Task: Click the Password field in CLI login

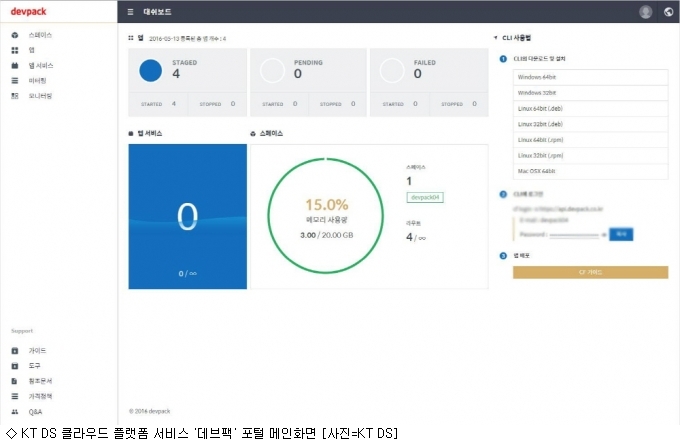Action: pos(574,235)
